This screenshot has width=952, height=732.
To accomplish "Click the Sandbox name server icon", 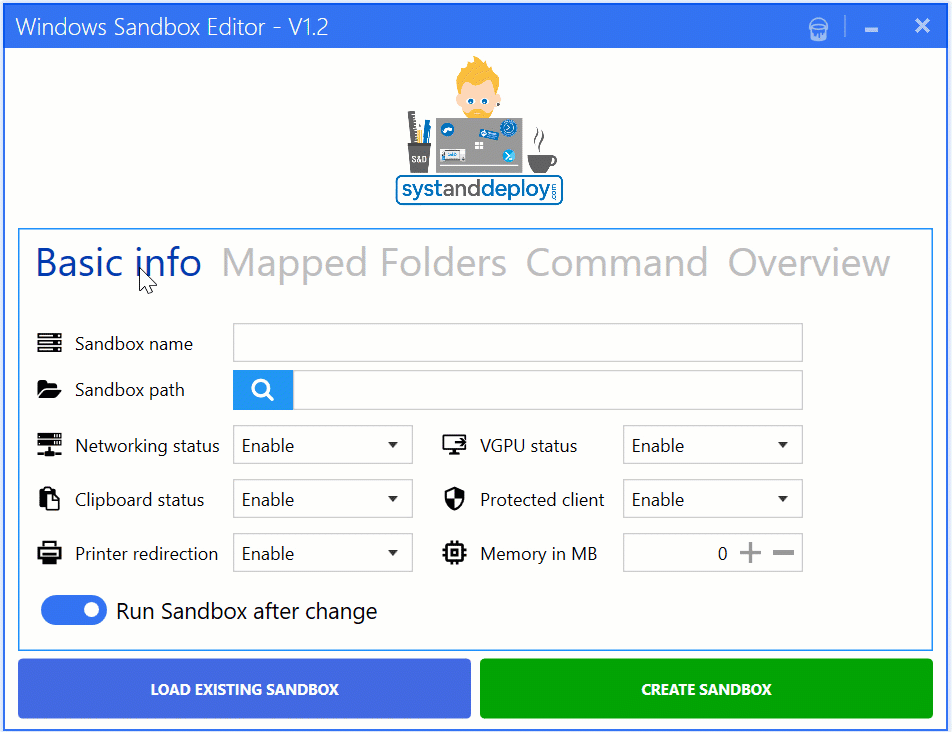I will tap(50, 342).
